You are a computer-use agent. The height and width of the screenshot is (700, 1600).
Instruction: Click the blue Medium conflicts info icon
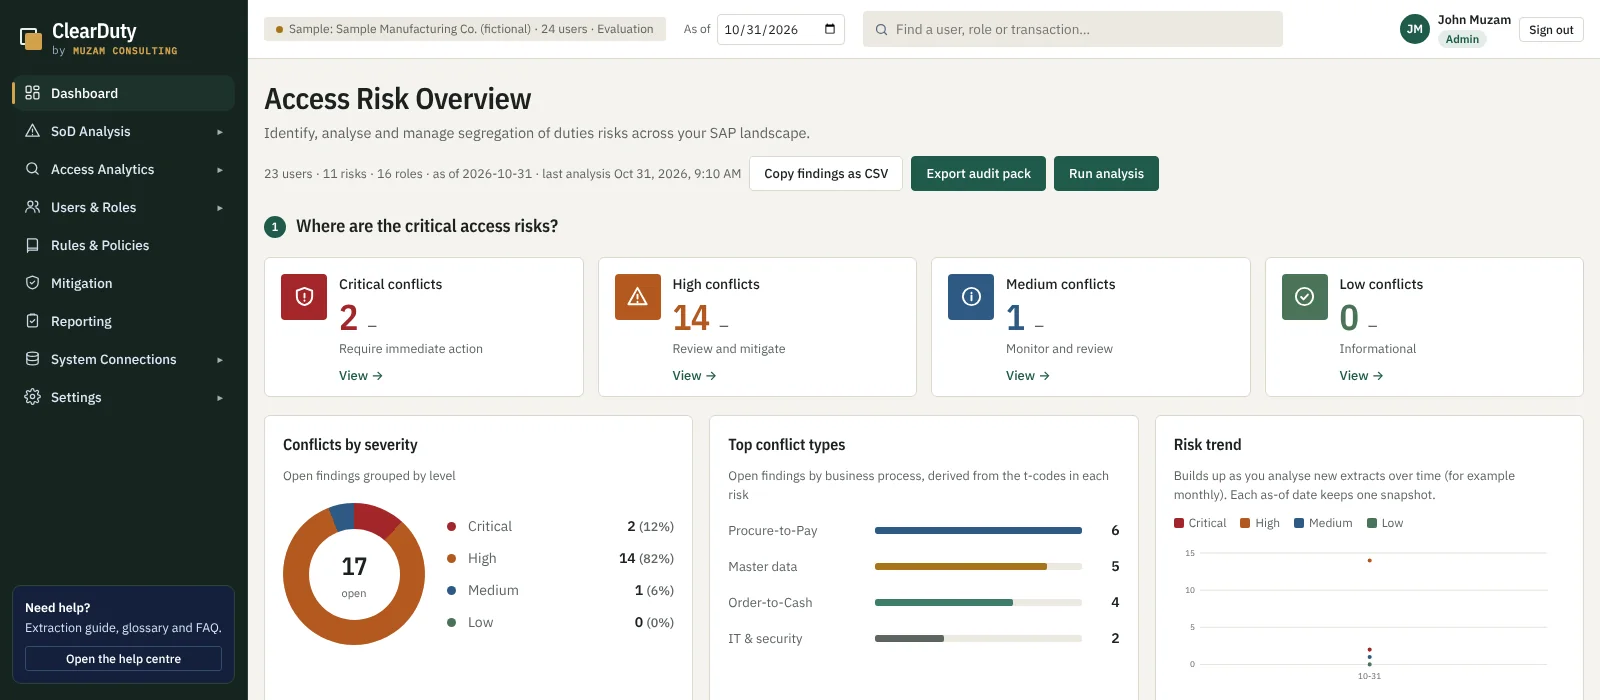point(971,297)
